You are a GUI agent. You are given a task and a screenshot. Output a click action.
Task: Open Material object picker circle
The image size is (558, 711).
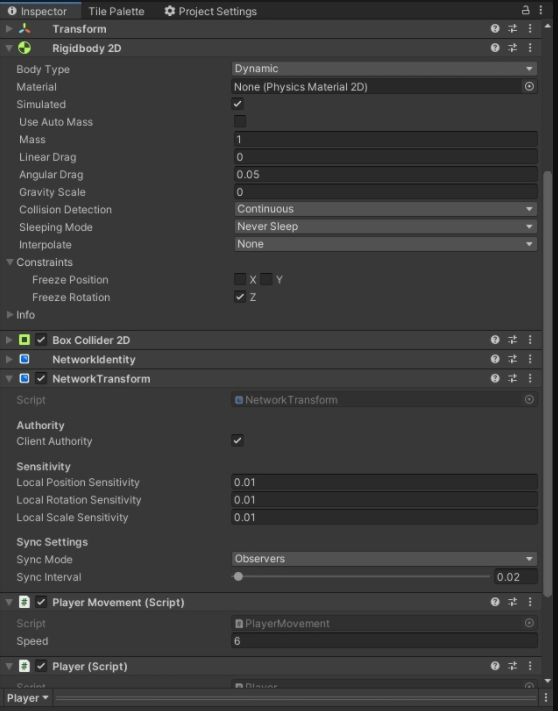click(529, 86)
